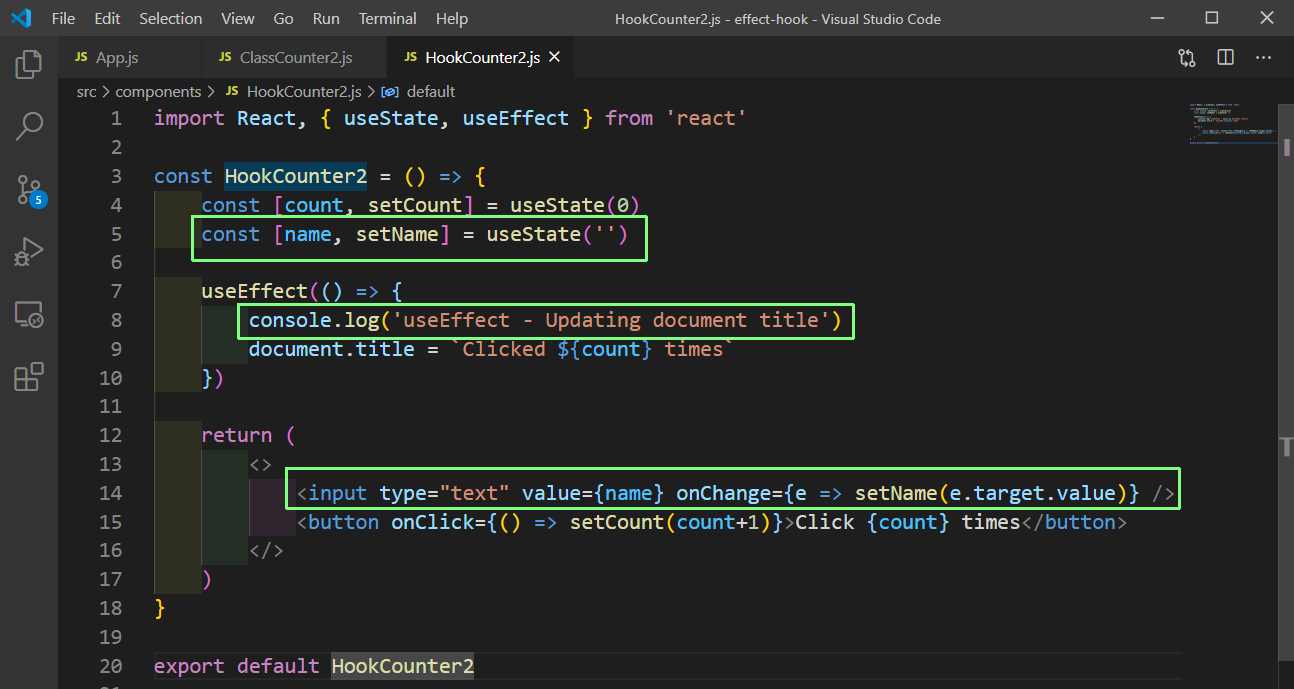
Task: Open the Explorer view in activity bar
Action: click(29, 66)
